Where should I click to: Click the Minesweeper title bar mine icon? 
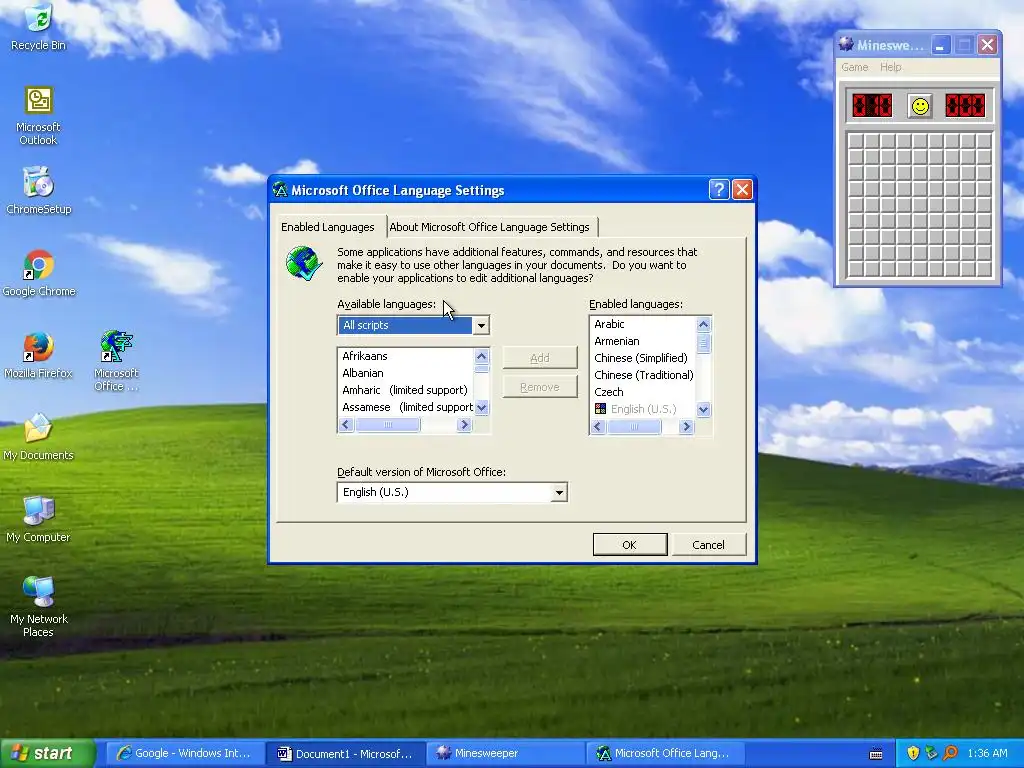(x=846, y=44)
